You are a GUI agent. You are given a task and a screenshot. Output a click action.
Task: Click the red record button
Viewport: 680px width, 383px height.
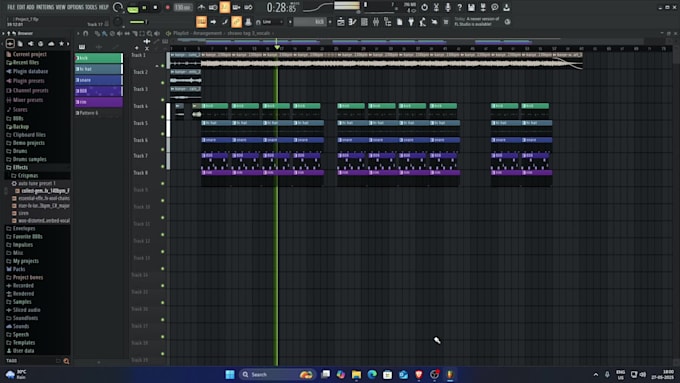point(167,7)
